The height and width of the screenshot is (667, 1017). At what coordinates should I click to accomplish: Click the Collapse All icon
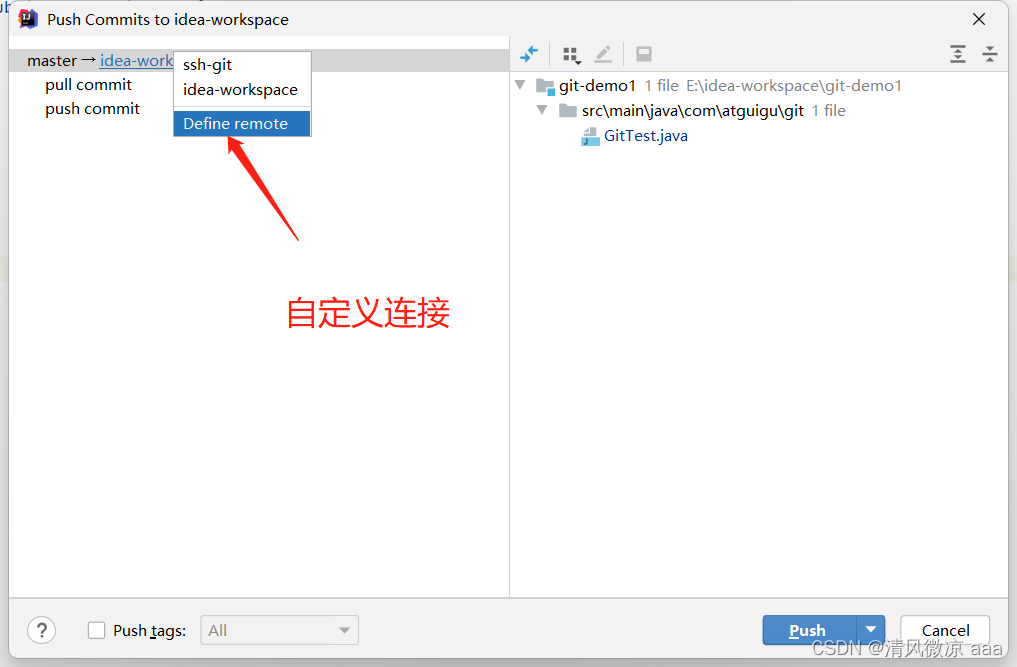989,54
